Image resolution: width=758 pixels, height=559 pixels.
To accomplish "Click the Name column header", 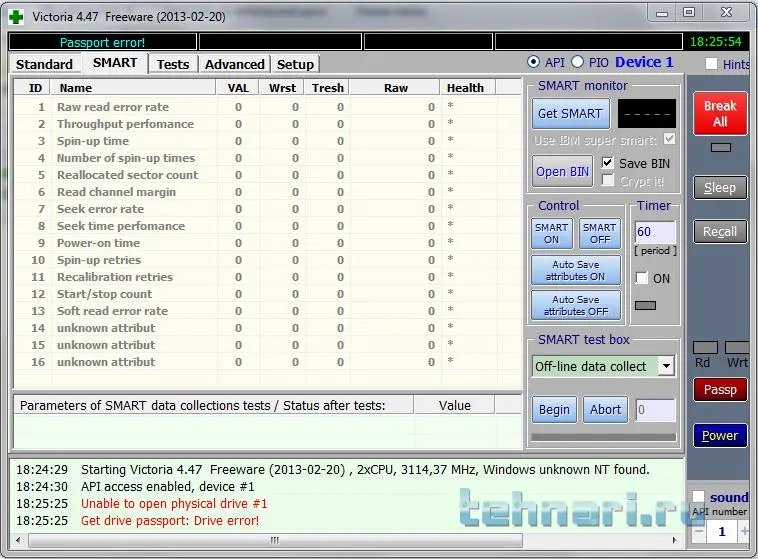I will coord(133,88).
